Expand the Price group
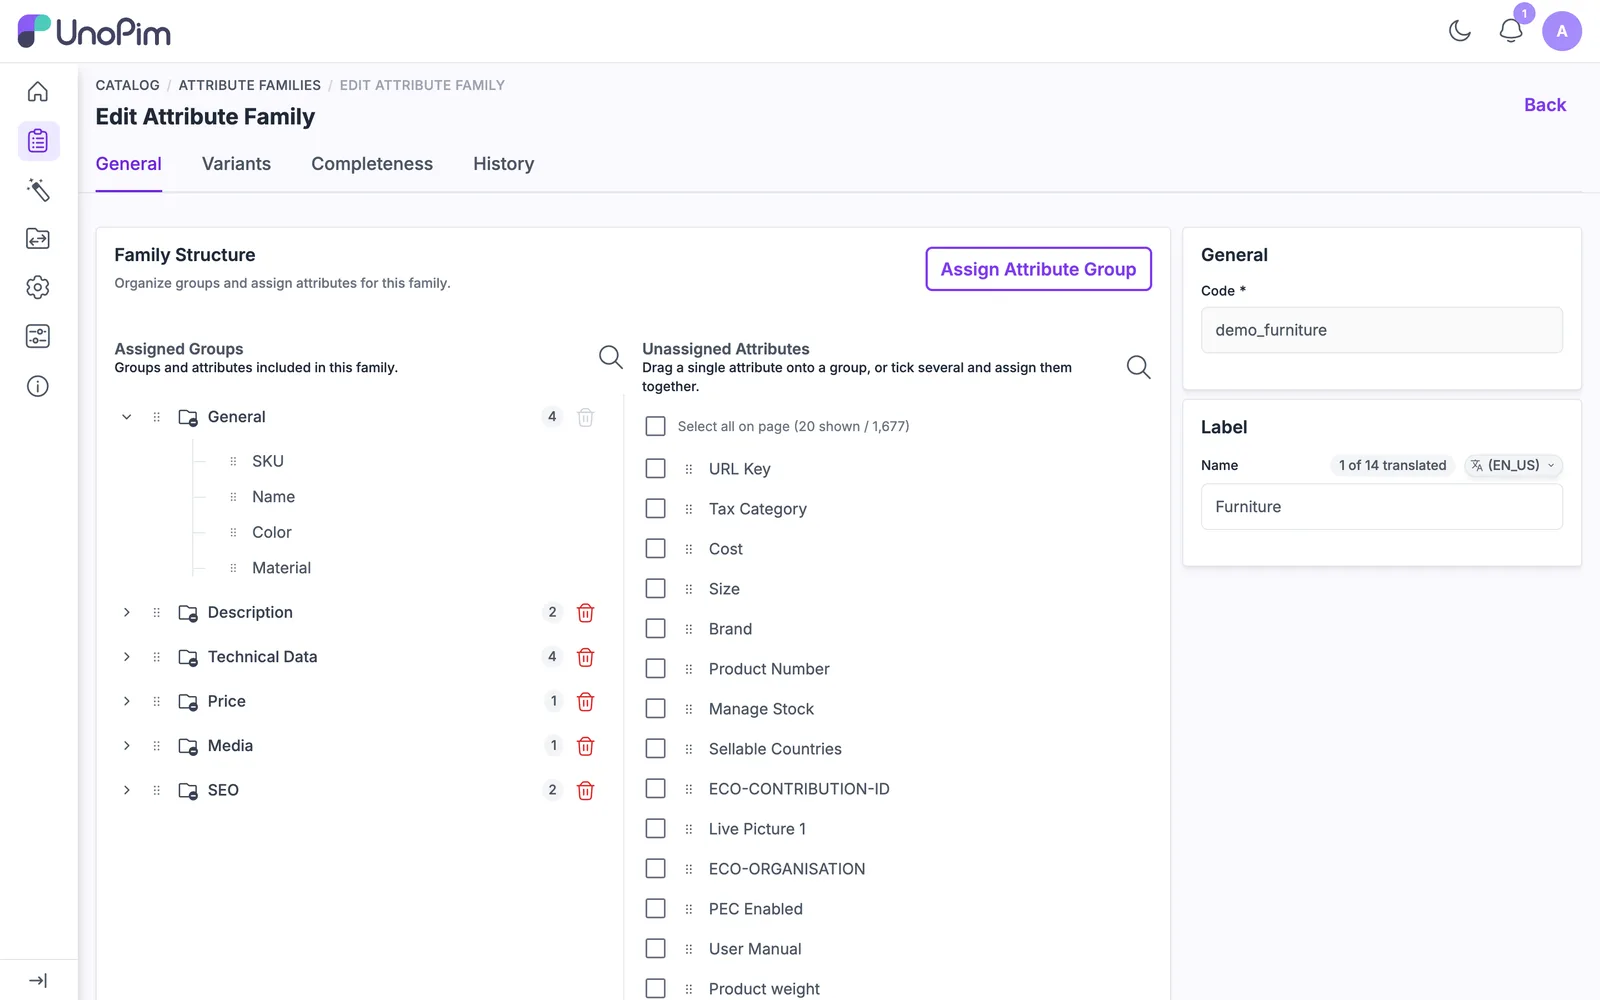Viewport: 1600px width, 1000px height. coord(127,701)
